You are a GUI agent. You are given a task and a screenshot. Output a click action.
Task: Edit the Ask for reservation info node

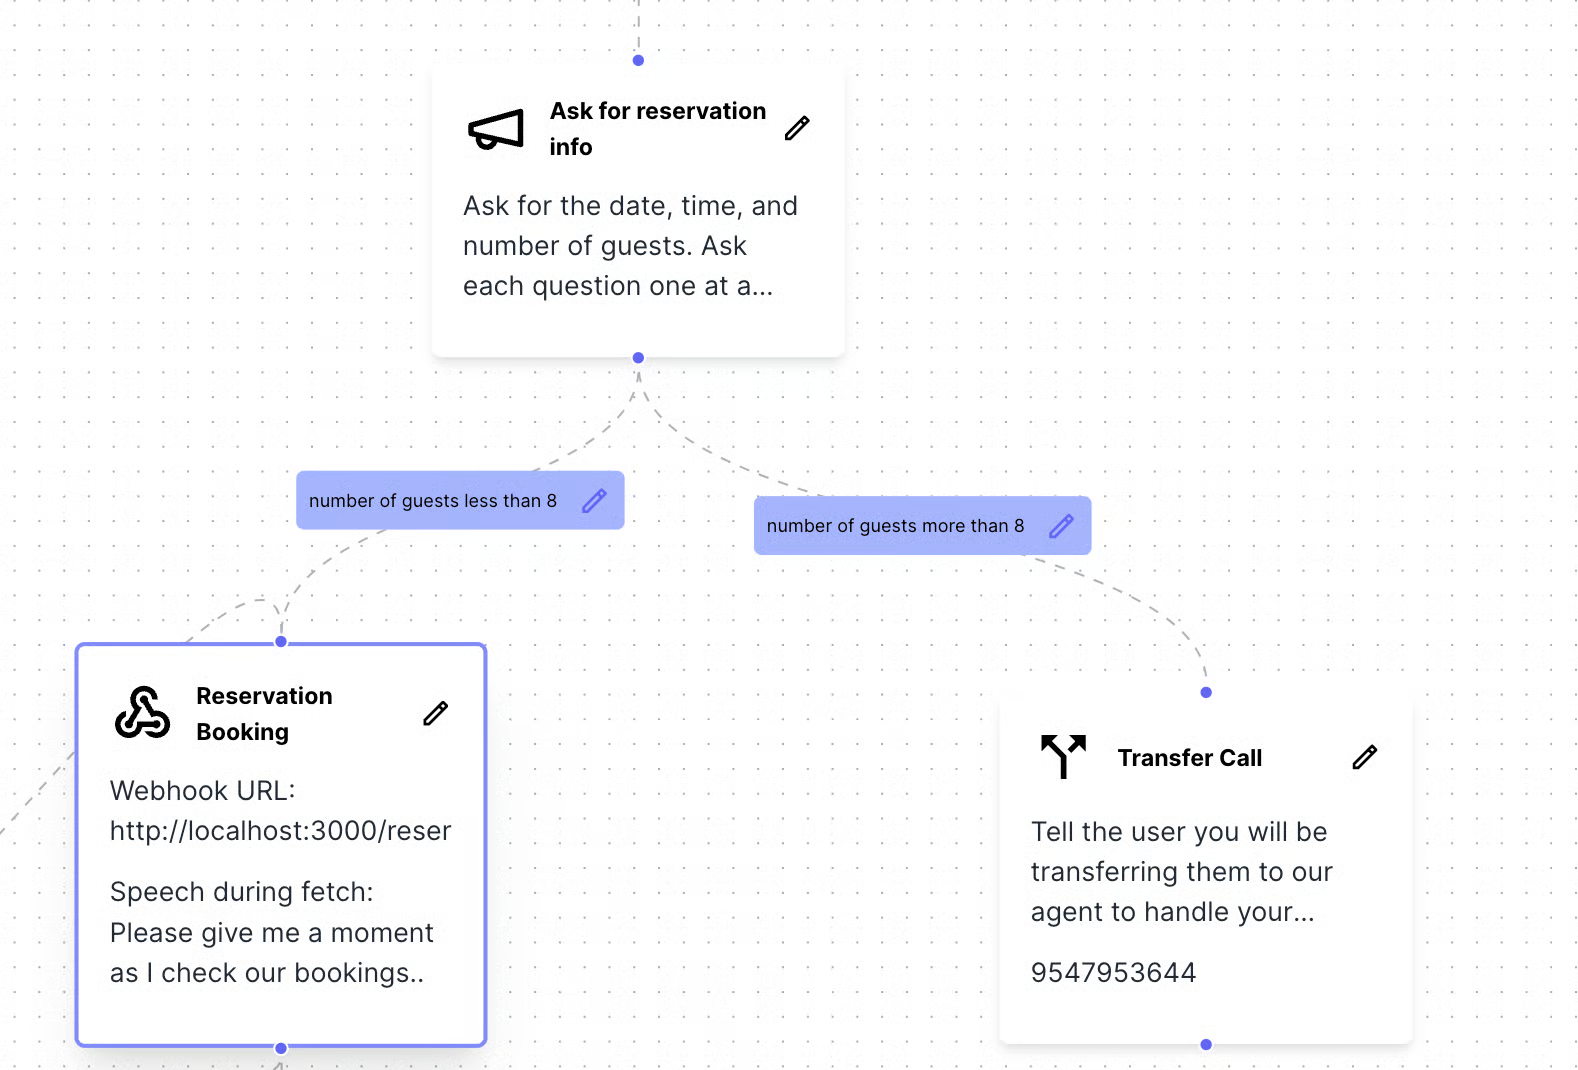point(797,128)
